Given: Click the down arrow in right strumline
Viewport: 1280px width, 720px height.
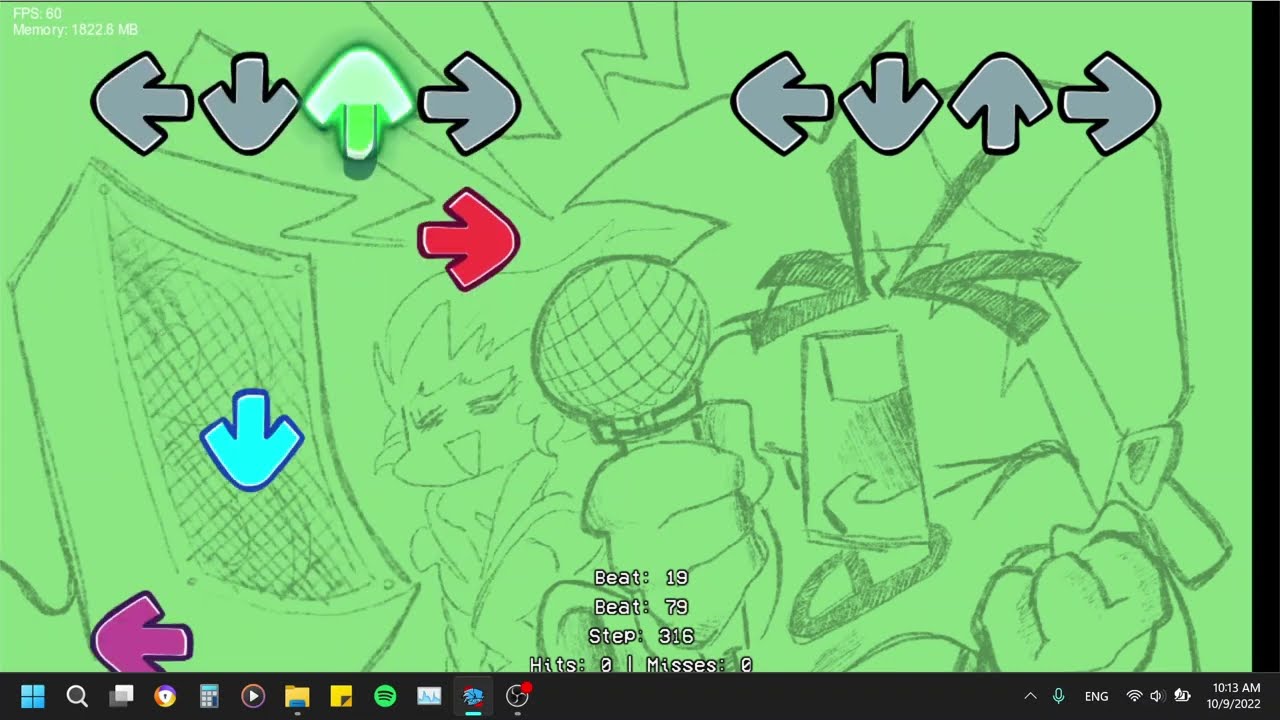Looking at the screenshot, I should pos(890,104).
